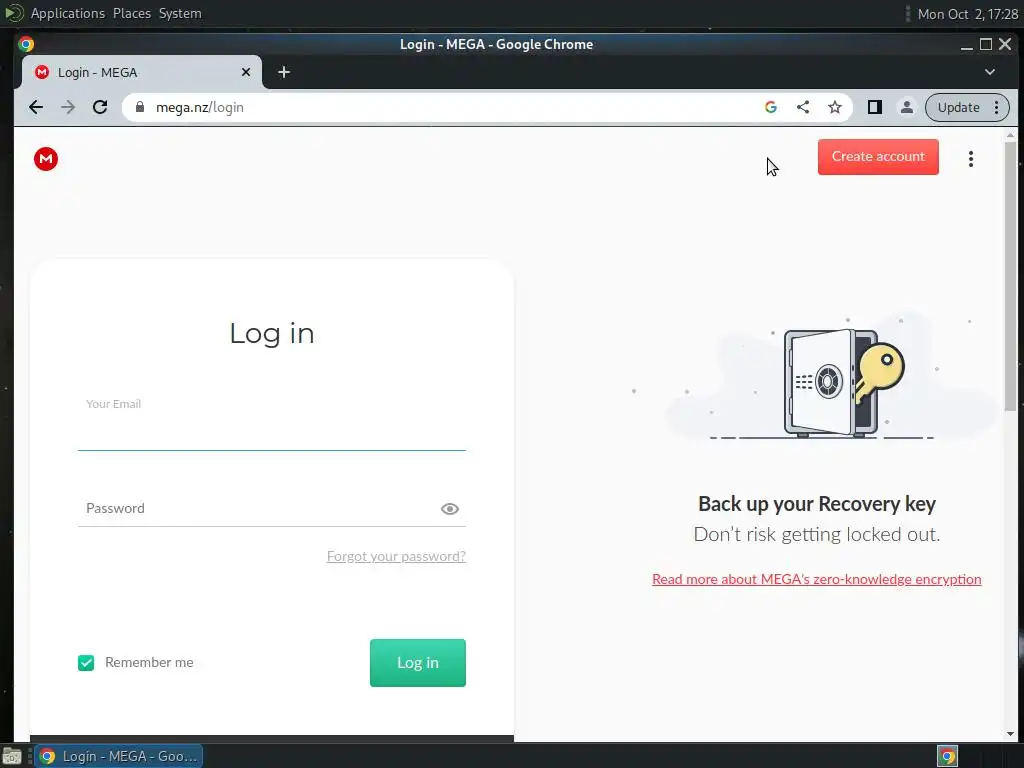
Task: Click the scrollbar up arrow
Action: 1010,135
